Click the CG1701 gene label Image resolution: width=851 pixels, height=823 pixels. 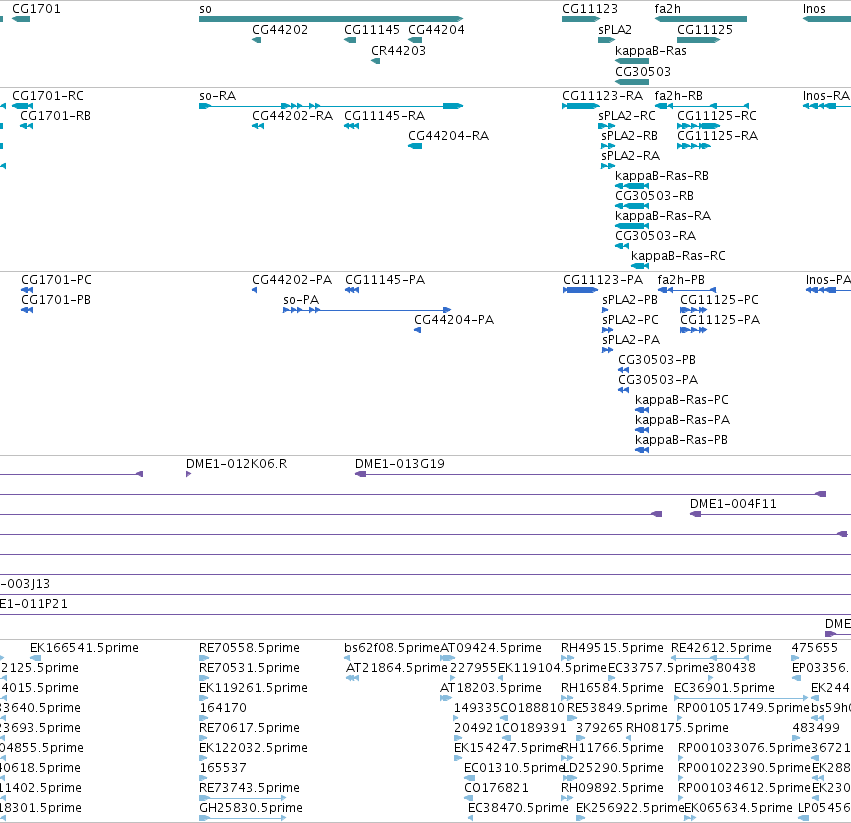[x=36, y=9]
